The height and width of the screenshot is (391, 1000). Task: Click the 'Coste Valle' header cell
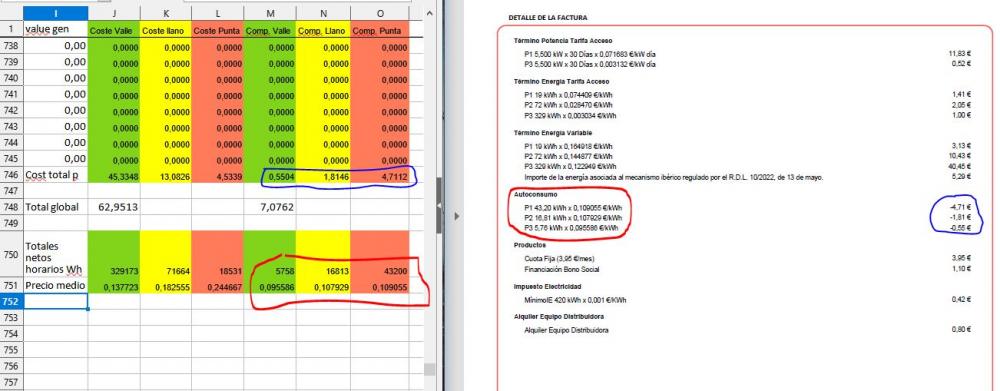tap(114, 29)
